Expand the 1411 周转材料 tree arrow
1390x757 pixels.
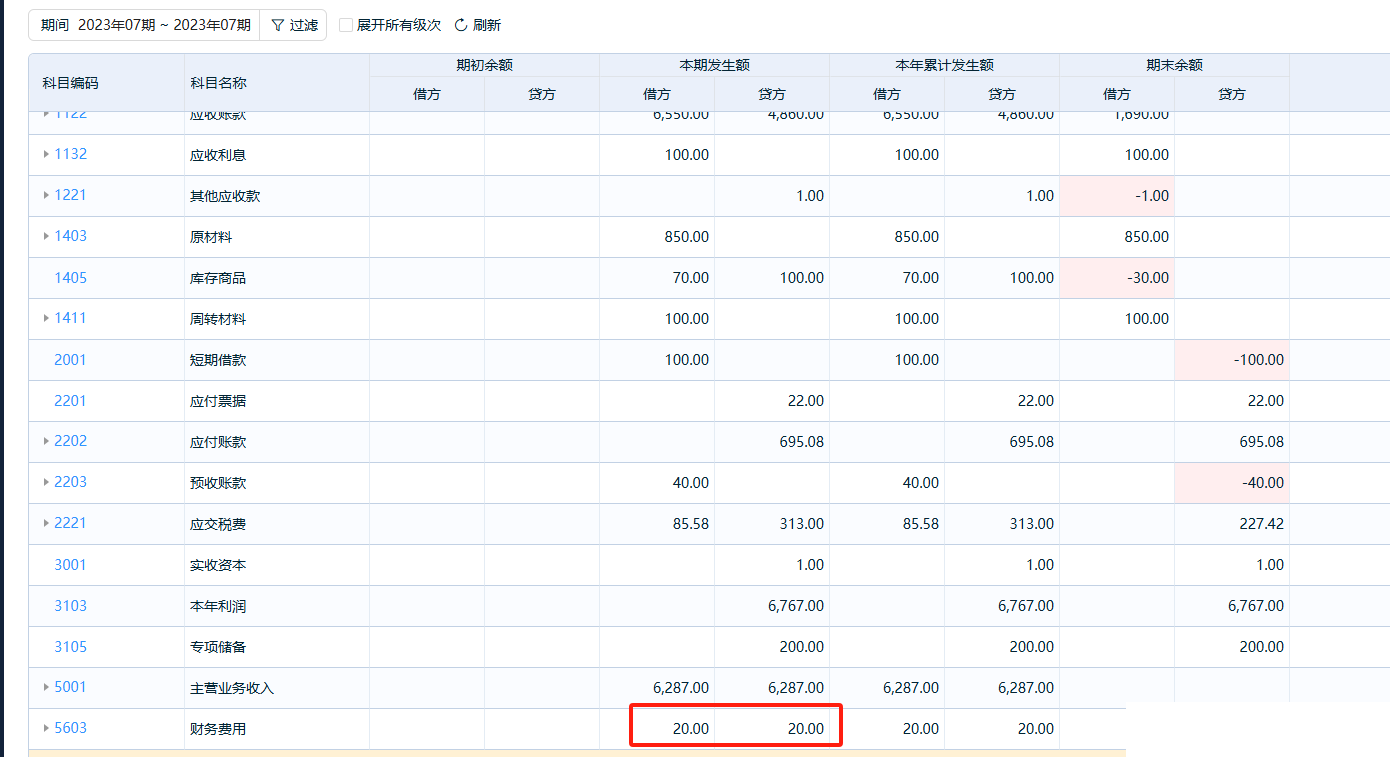[46, 318]
